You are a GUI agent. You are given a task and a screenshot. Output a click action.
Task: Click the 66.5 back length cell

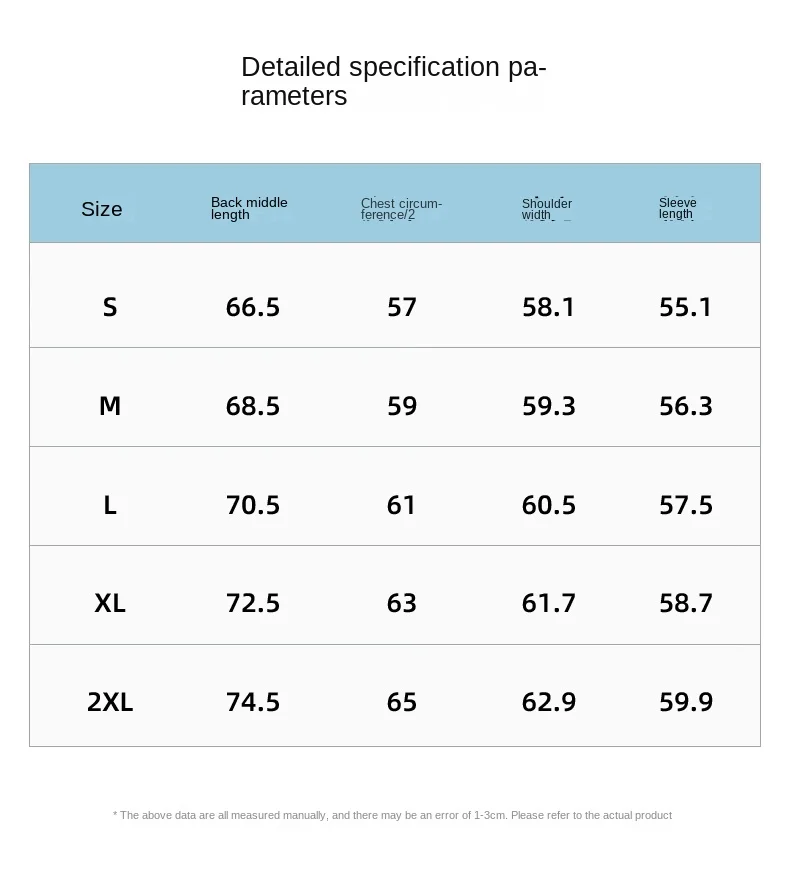click(253, 307)
